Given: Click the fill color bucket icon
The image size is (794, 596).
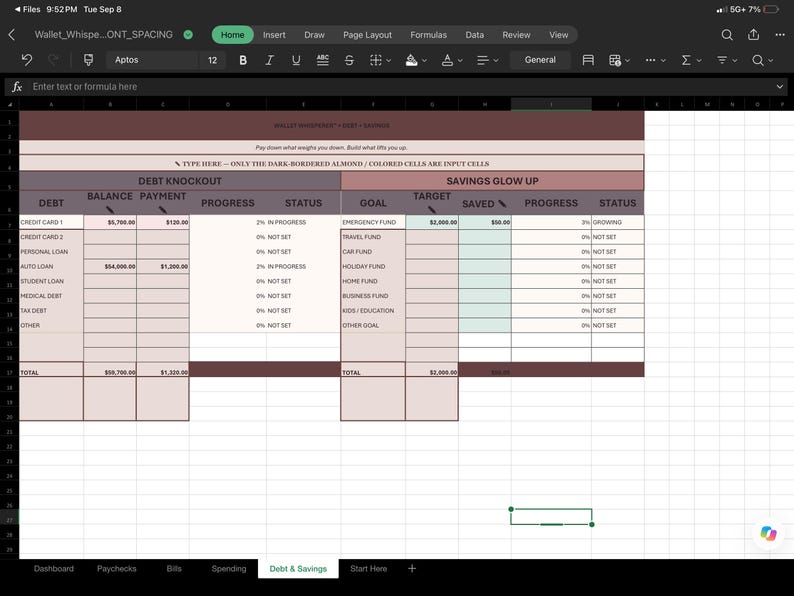Looking at the screenshot, I should click(x=412, y=60).
